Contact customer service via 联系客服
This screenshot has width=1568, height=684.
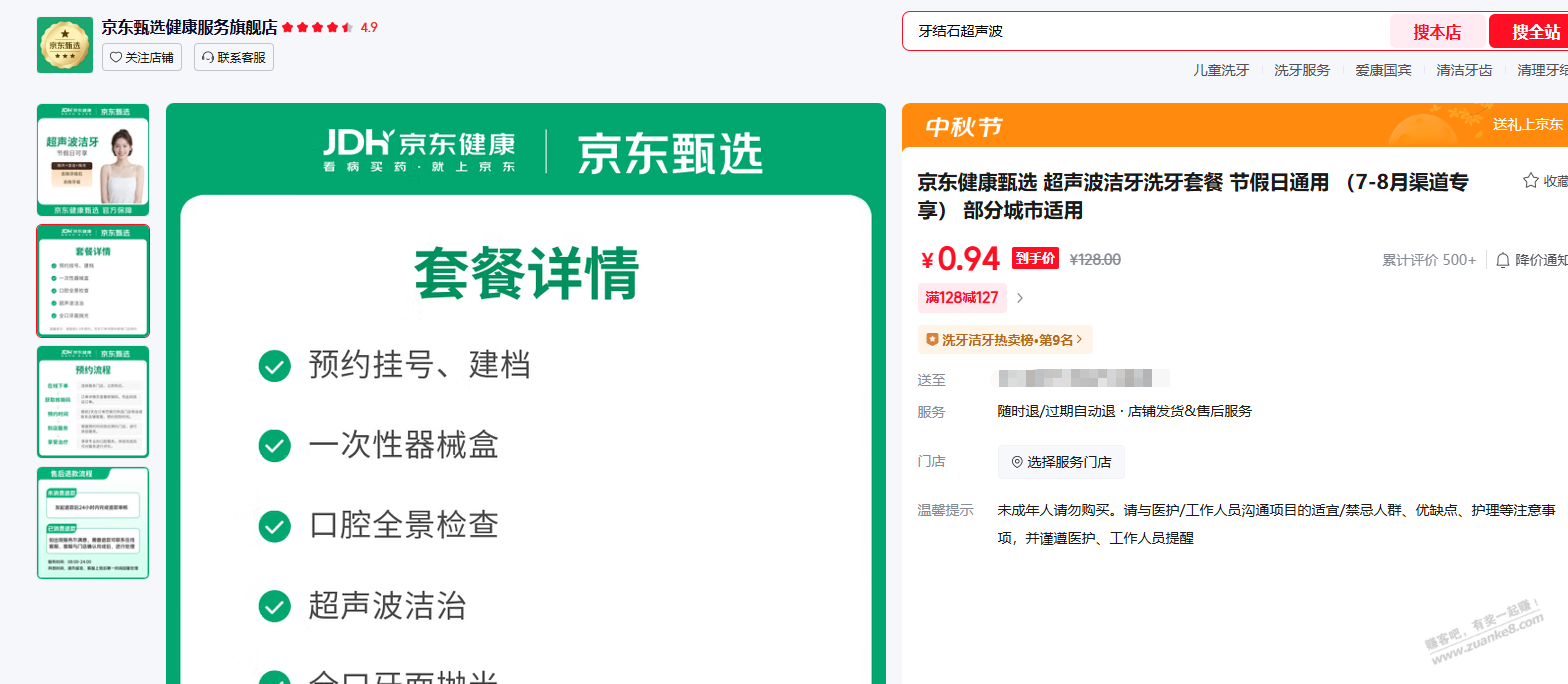234,57
